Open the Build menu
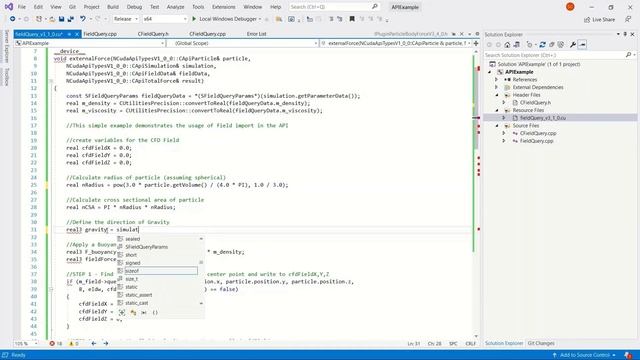The image size is (640, 360). coord(113,7)
